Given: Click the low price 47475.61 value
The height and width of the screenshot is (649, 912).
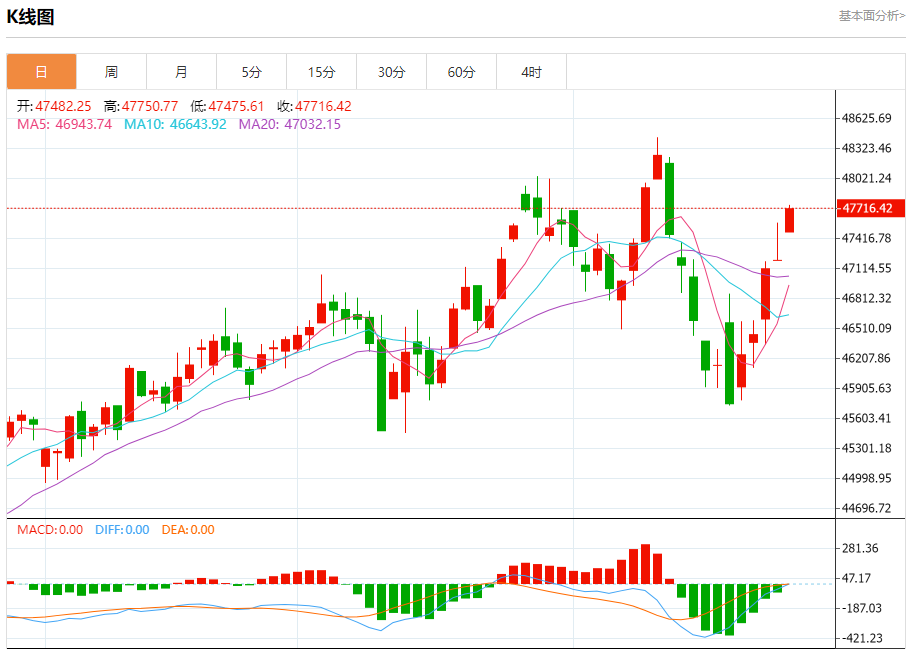Looking at the screenshot, I should pyautogui.click(x=236, y=106).
